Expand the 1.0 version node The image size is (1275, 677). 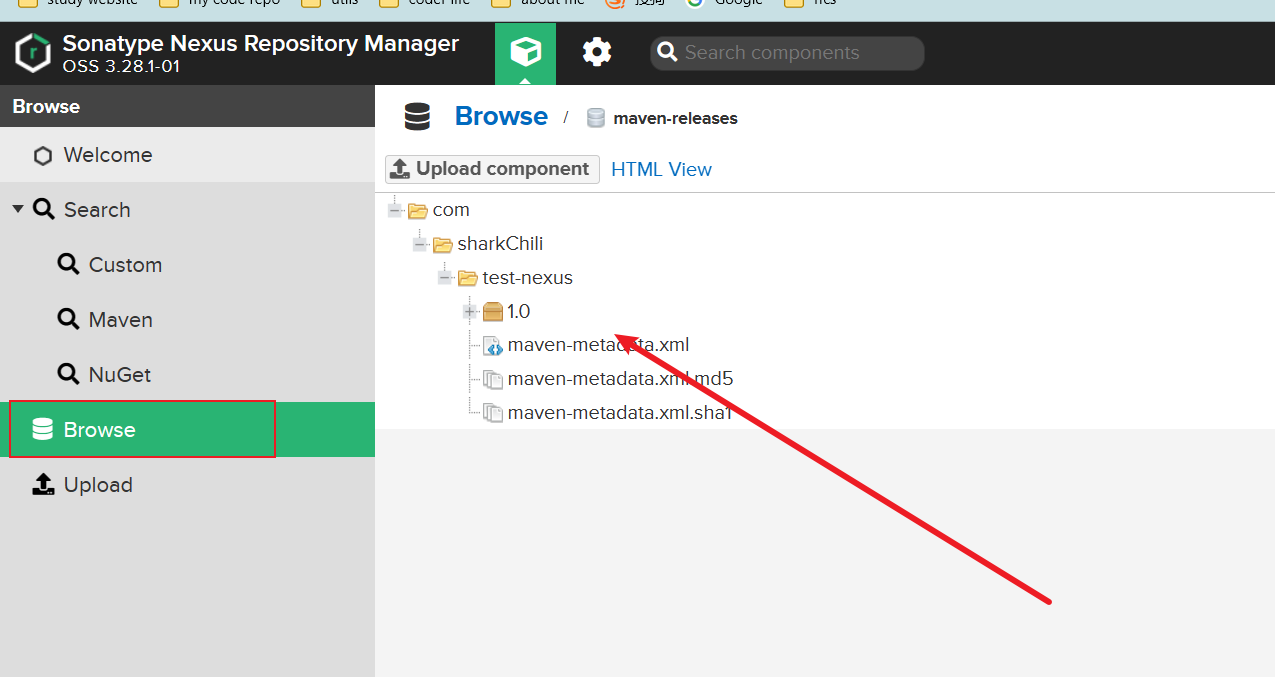[470, 312]
